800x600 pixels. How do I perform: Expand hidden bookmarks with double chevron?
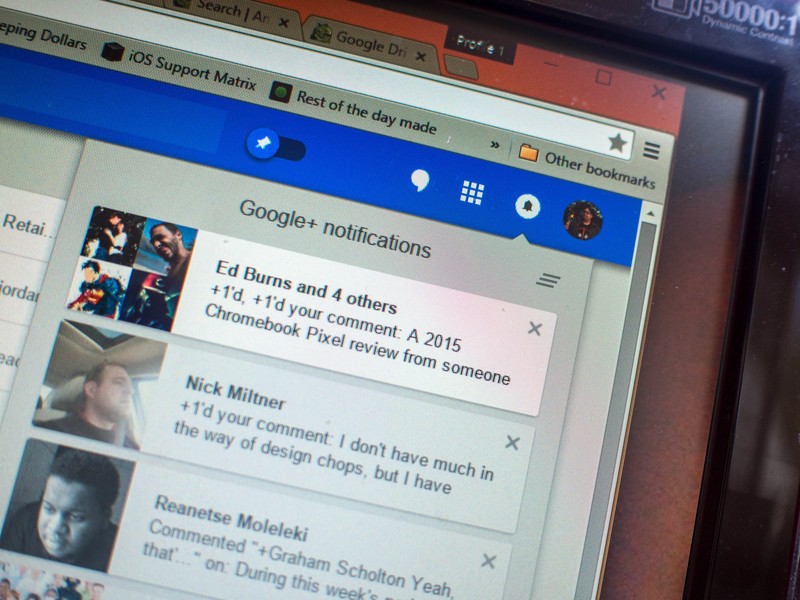click(x=494, y=145)
